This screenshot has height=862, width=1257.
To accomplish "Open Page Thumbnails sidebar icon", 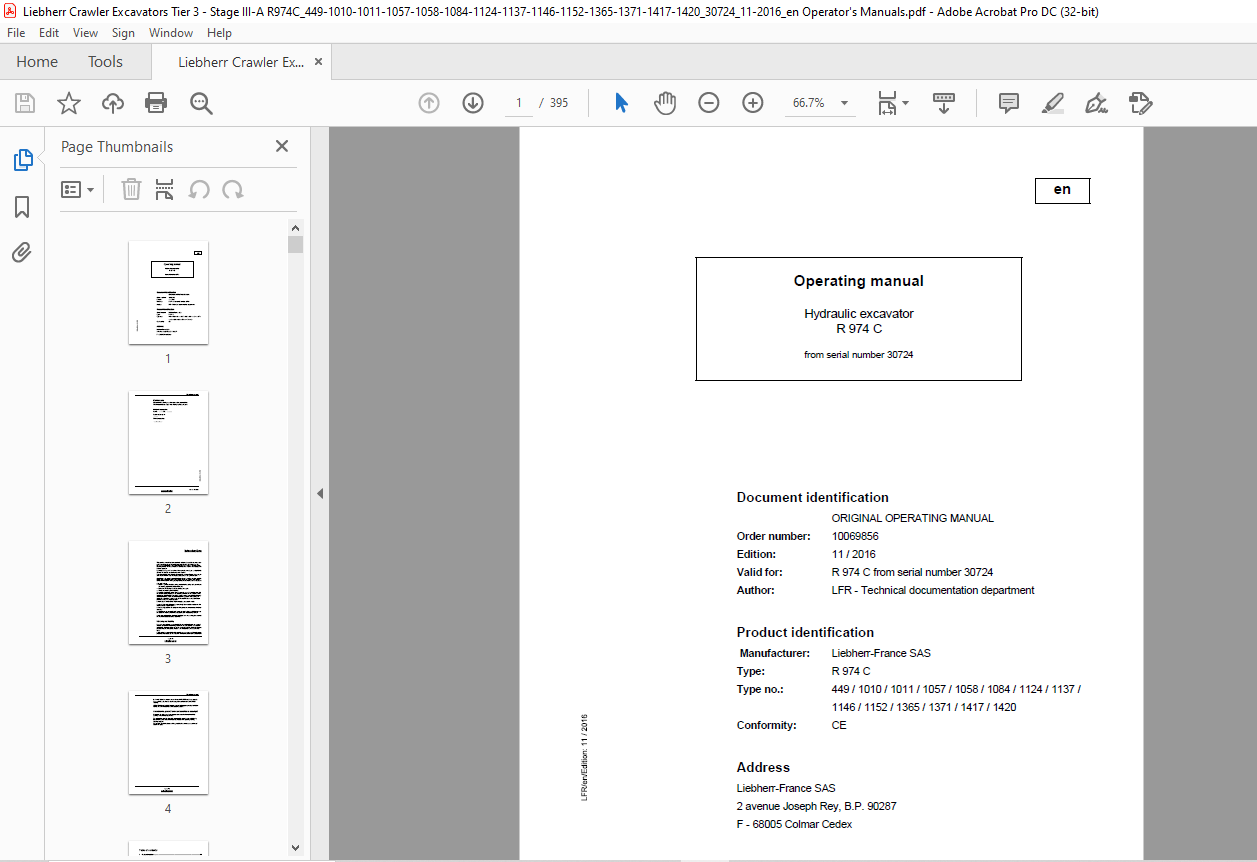I will tap(22, 160).
